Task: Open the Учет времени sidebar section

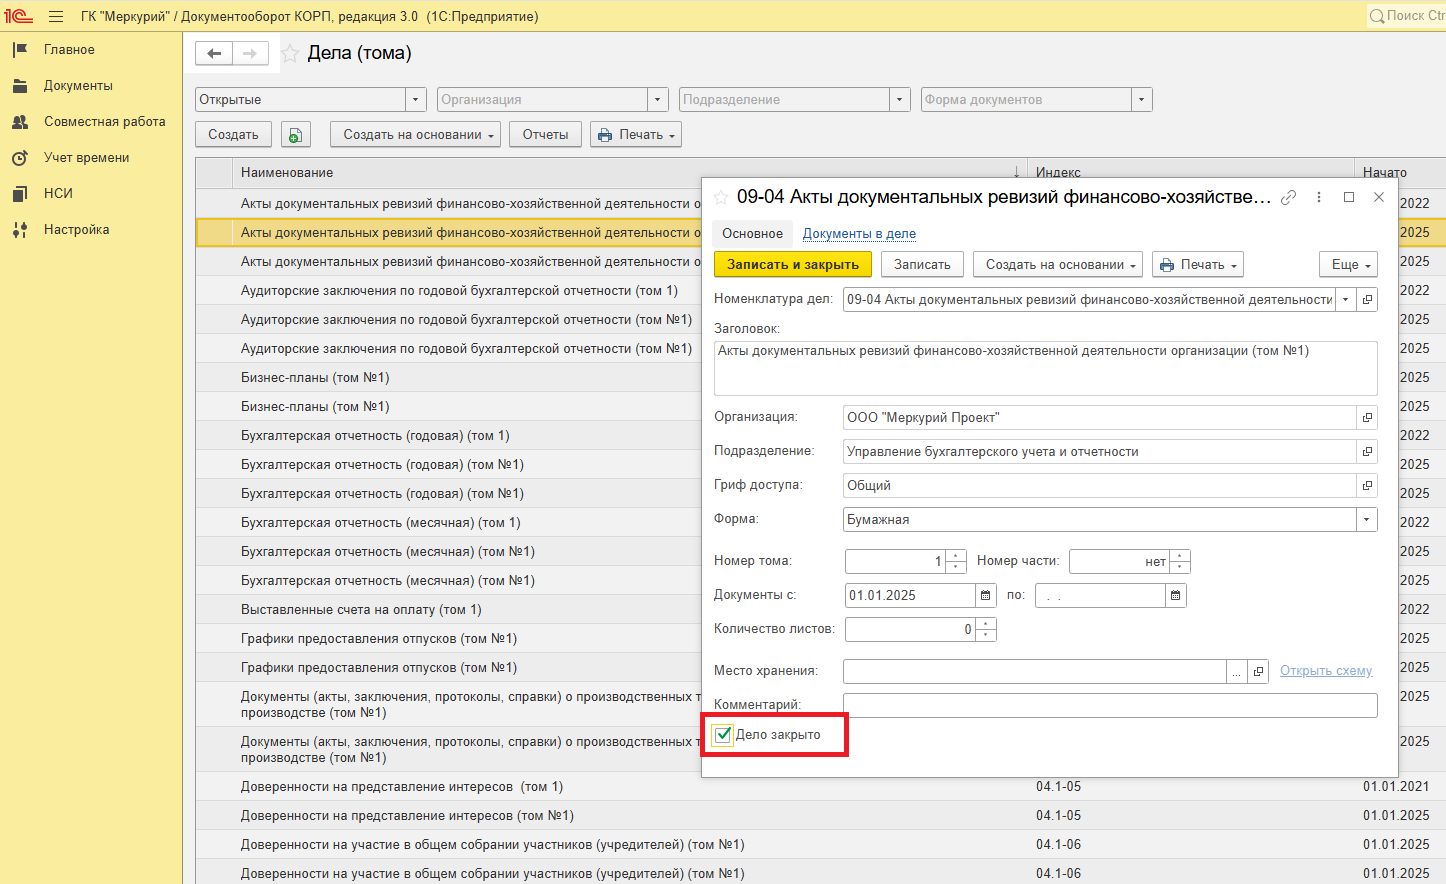Action: [86, 158]
